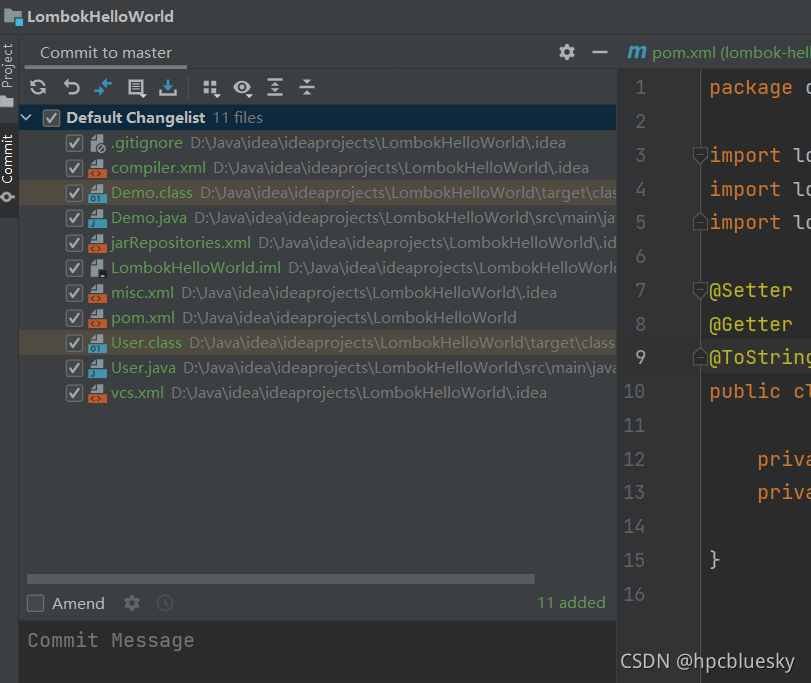Toggle the Default Changelist checkbox
The width and height of the screenshot is (811, 683).
click(x=51, y=118)
